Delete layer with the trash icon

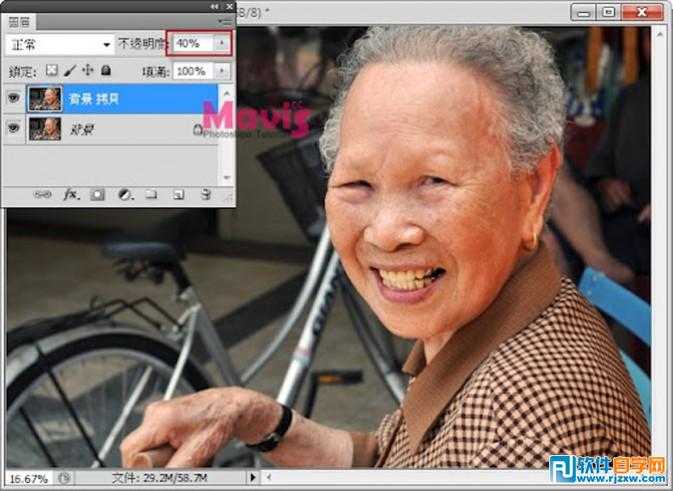(206, 195)
